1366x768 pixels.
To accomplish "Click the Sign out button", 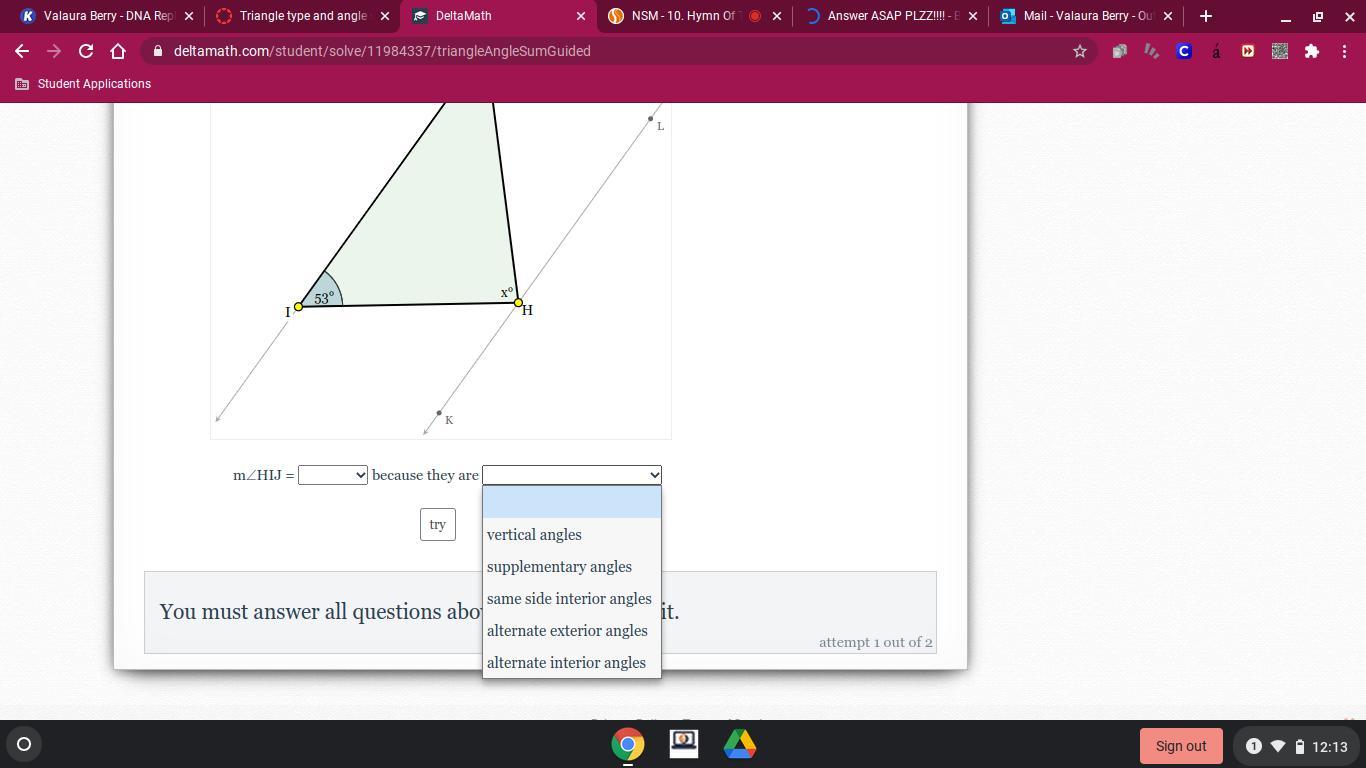I will 1180,746.
